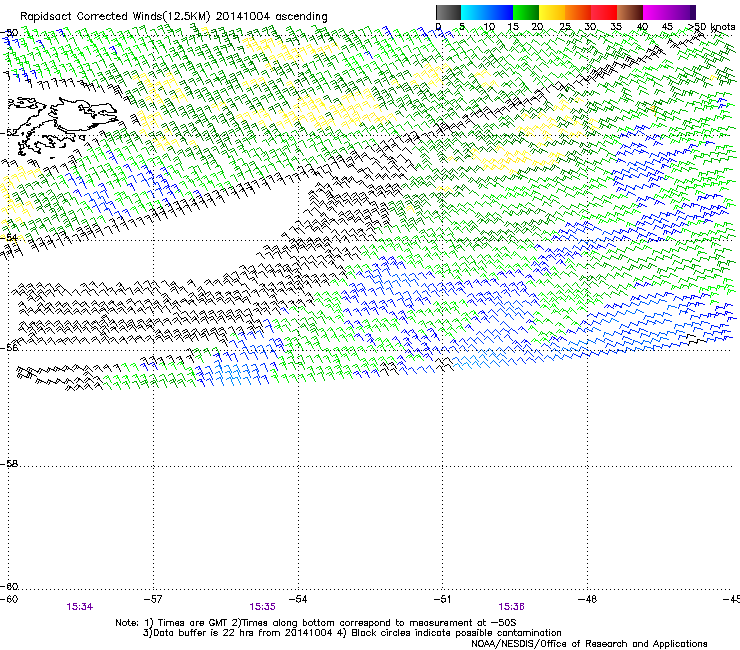Click longitude label '-54'

point(298,599)
